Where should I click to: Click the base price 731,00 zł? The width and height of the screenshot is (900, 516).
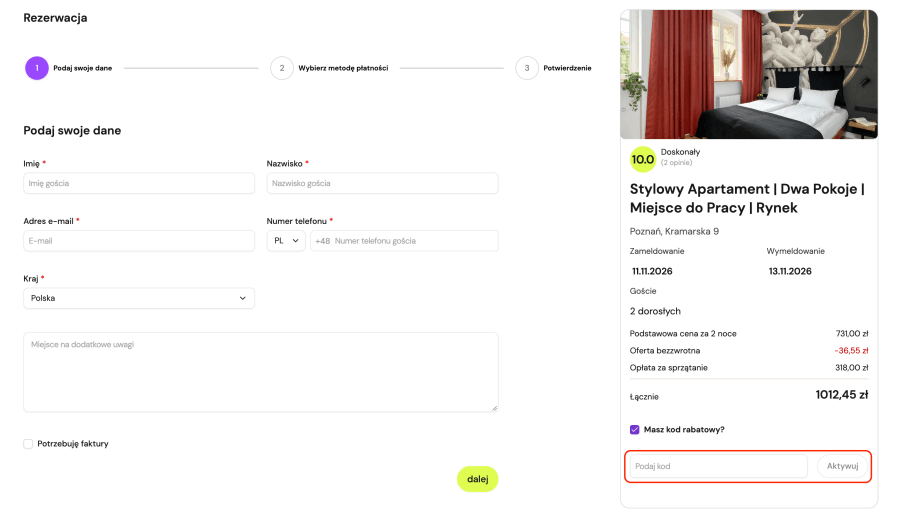click(x=852, y=333)
